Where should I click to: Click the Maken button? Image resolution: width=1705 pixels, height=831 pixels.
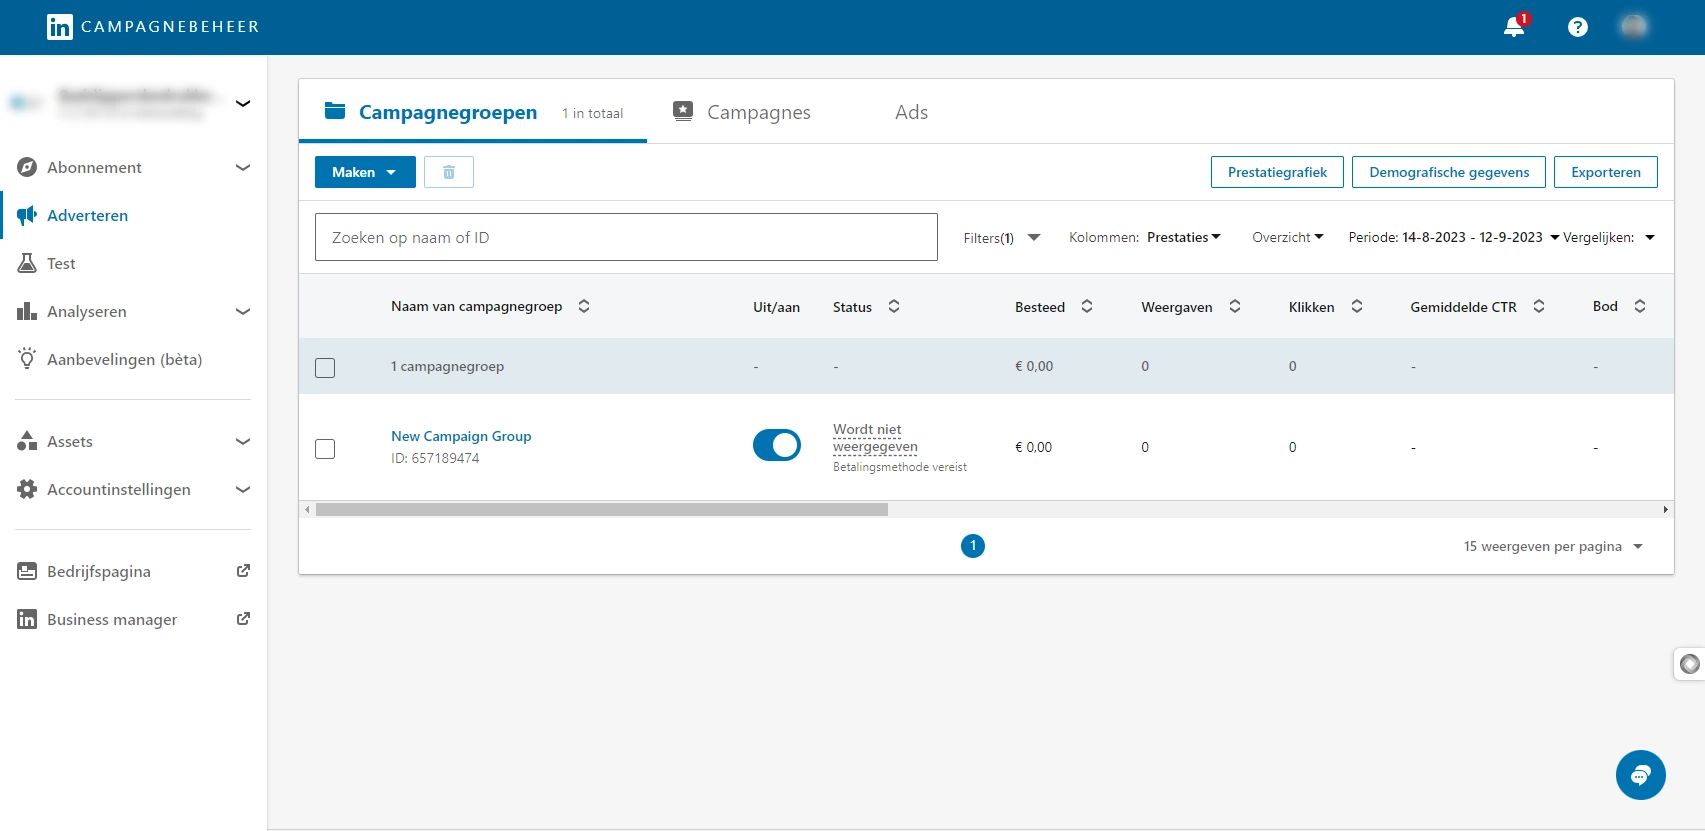[x=365, y=172]
